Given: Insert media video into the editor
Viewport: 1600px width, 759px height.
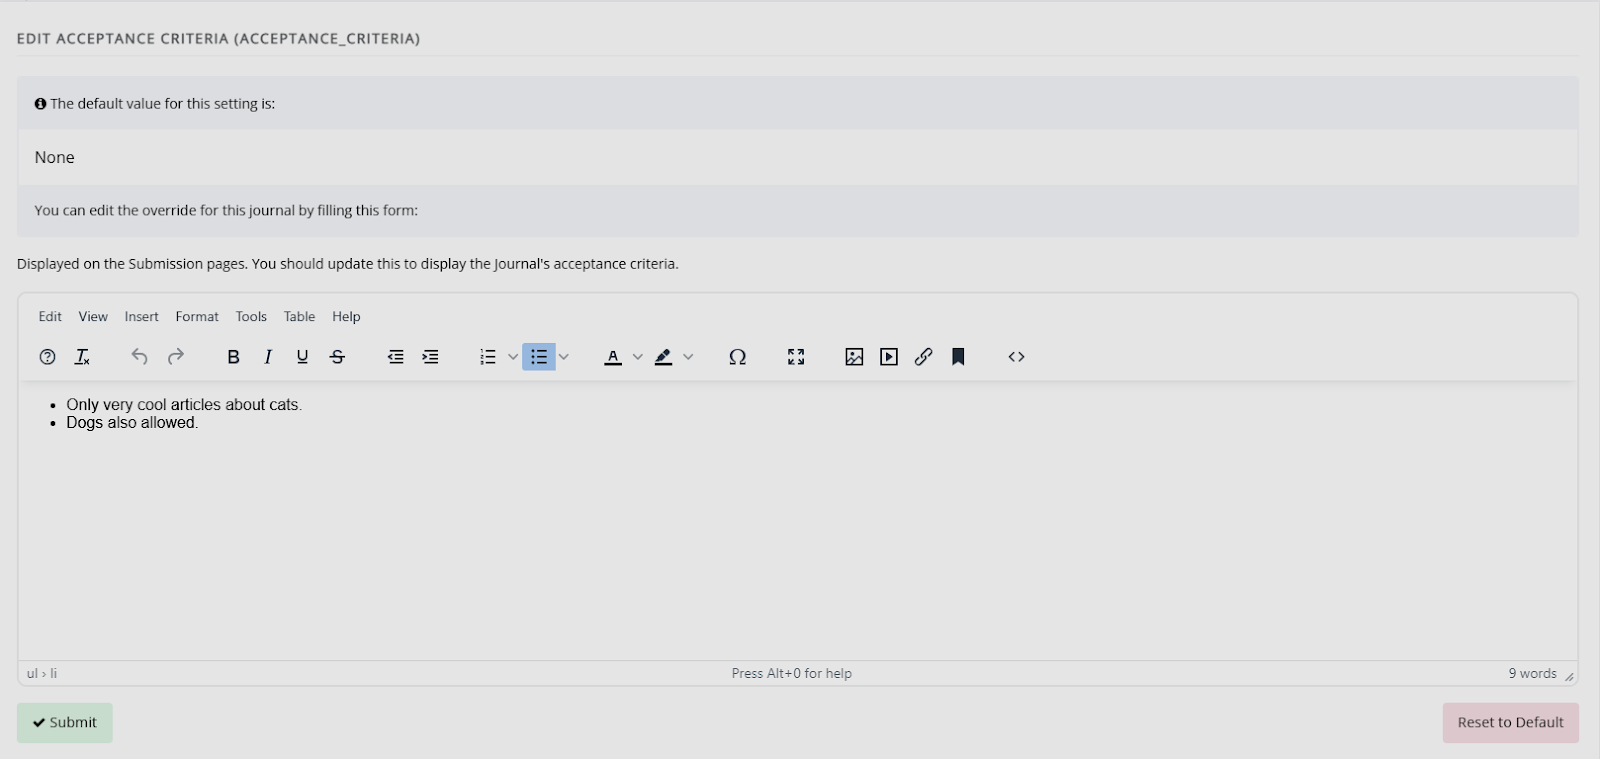Looking at the screenshot, I should (889, 357).
